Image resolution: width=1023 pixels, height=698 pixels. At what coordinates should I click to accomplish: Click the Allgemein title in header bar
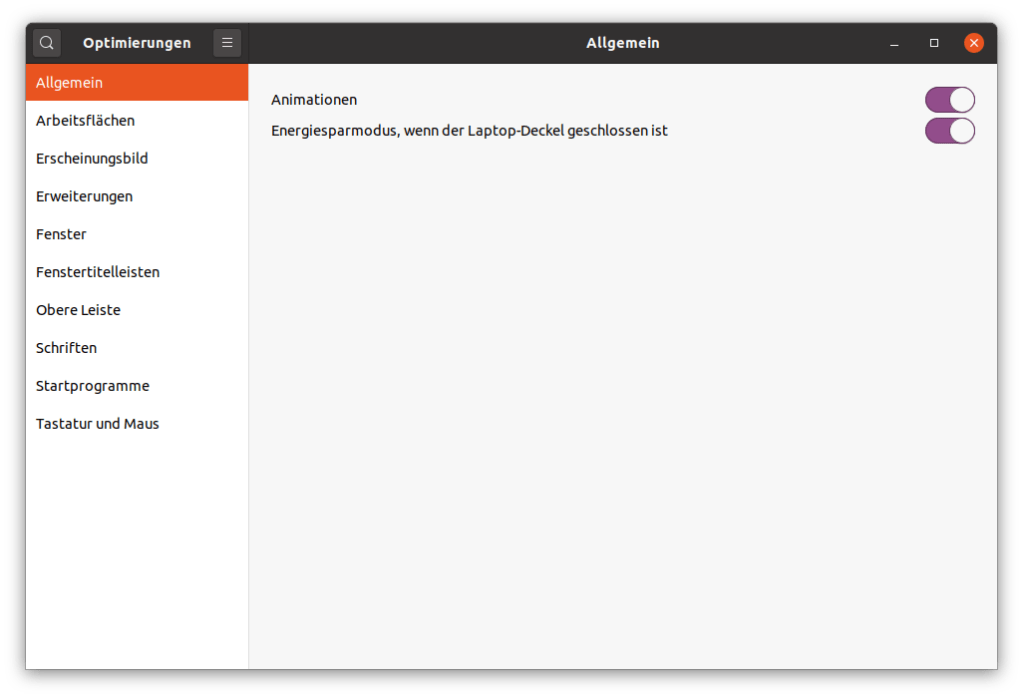tap(622, 43)
